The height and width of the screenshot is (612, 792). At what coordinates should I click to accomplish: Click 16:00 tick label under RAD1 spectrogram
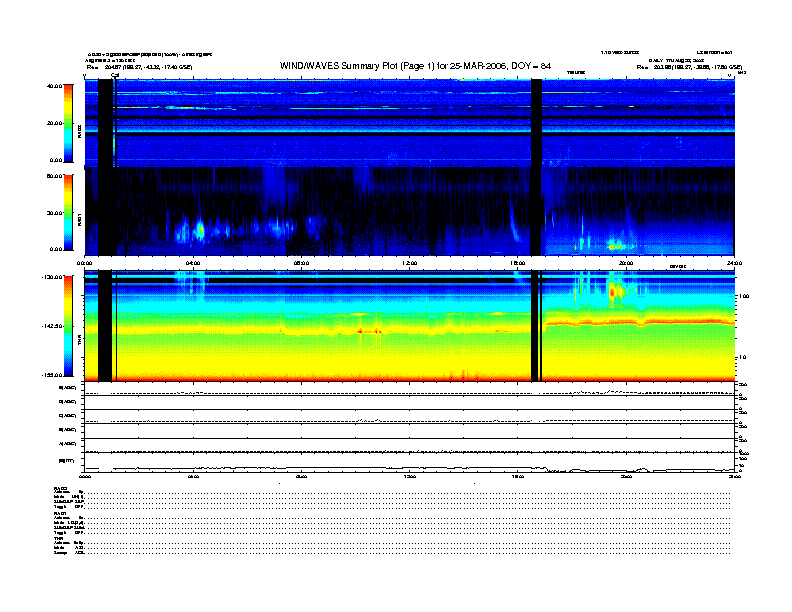(518, 263)
